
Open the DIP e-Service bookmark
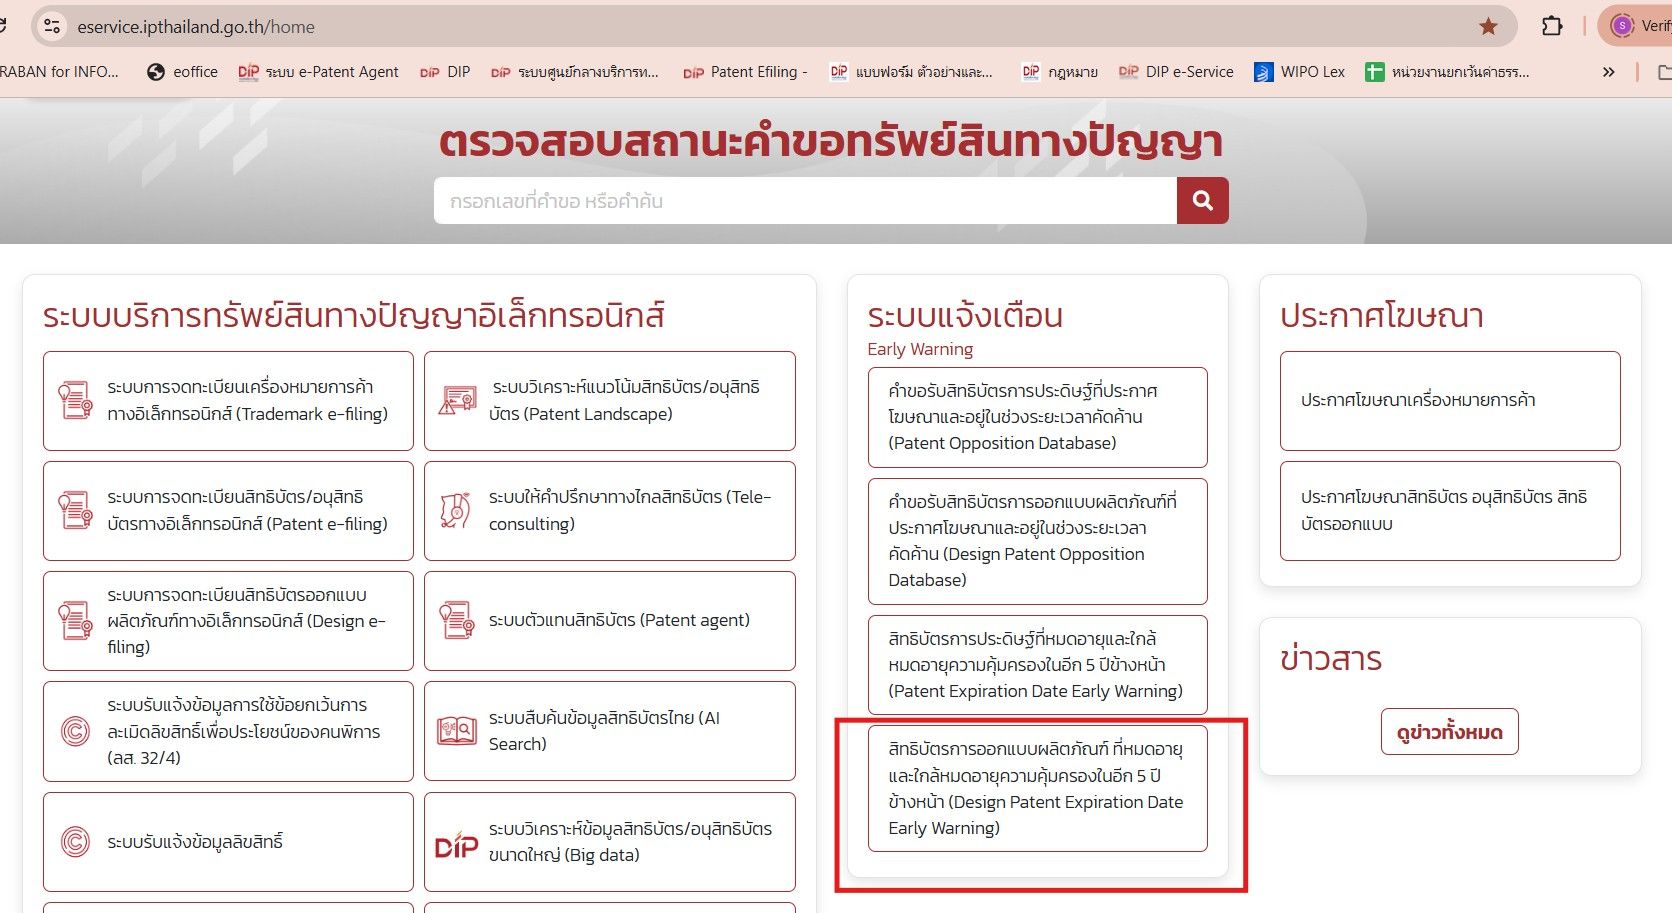1176,72
